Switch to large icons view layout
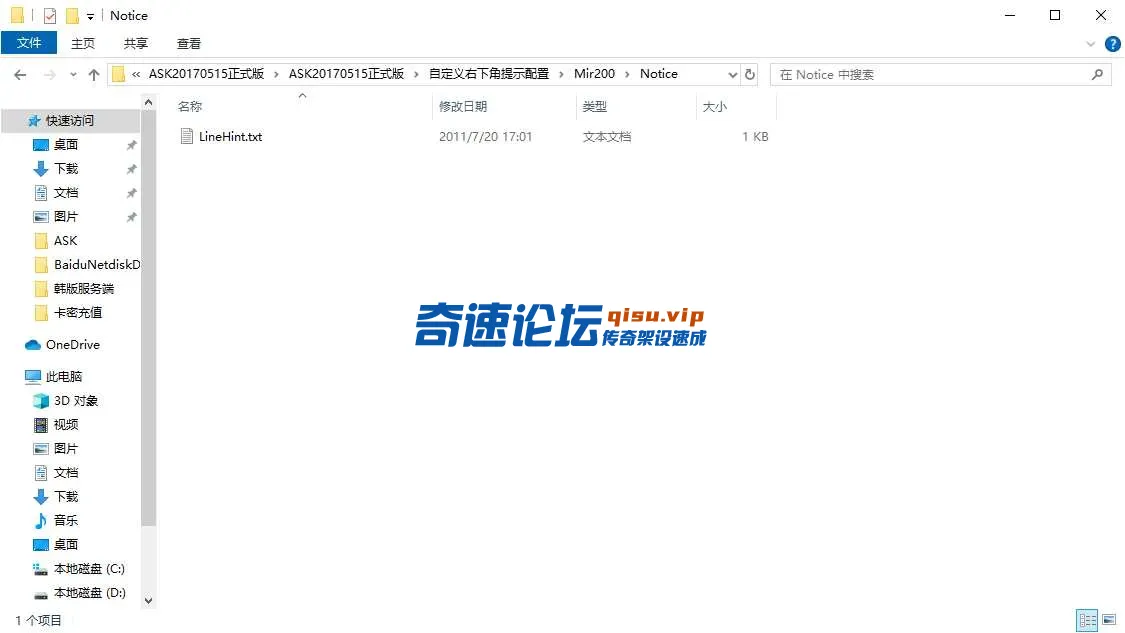This screenshot has width=1125, height=633. click(1109, 620)
